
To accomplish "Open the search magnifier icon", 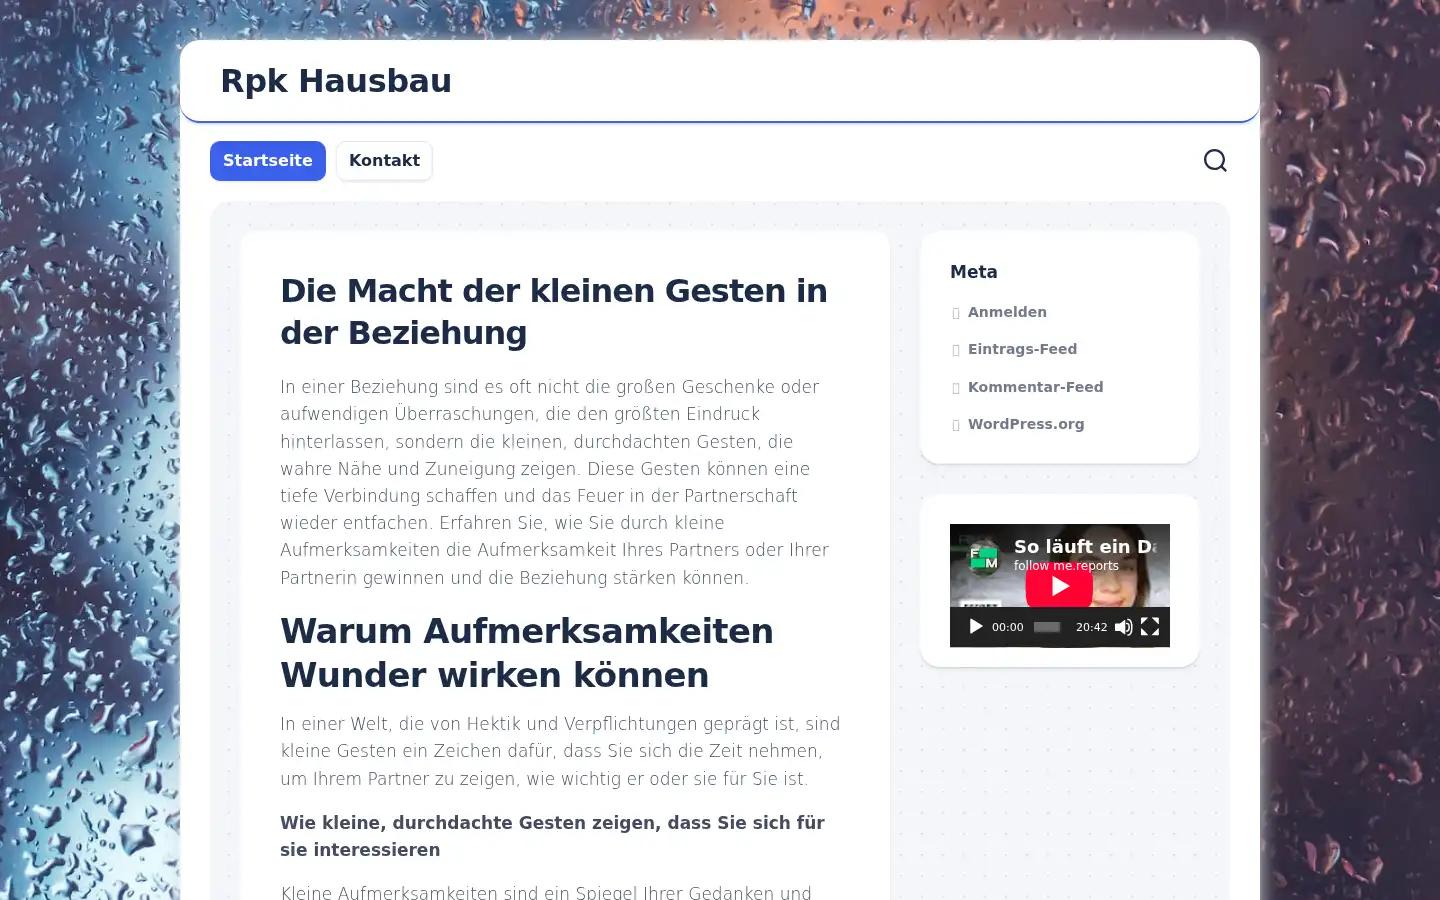I will click(1215, 160).
